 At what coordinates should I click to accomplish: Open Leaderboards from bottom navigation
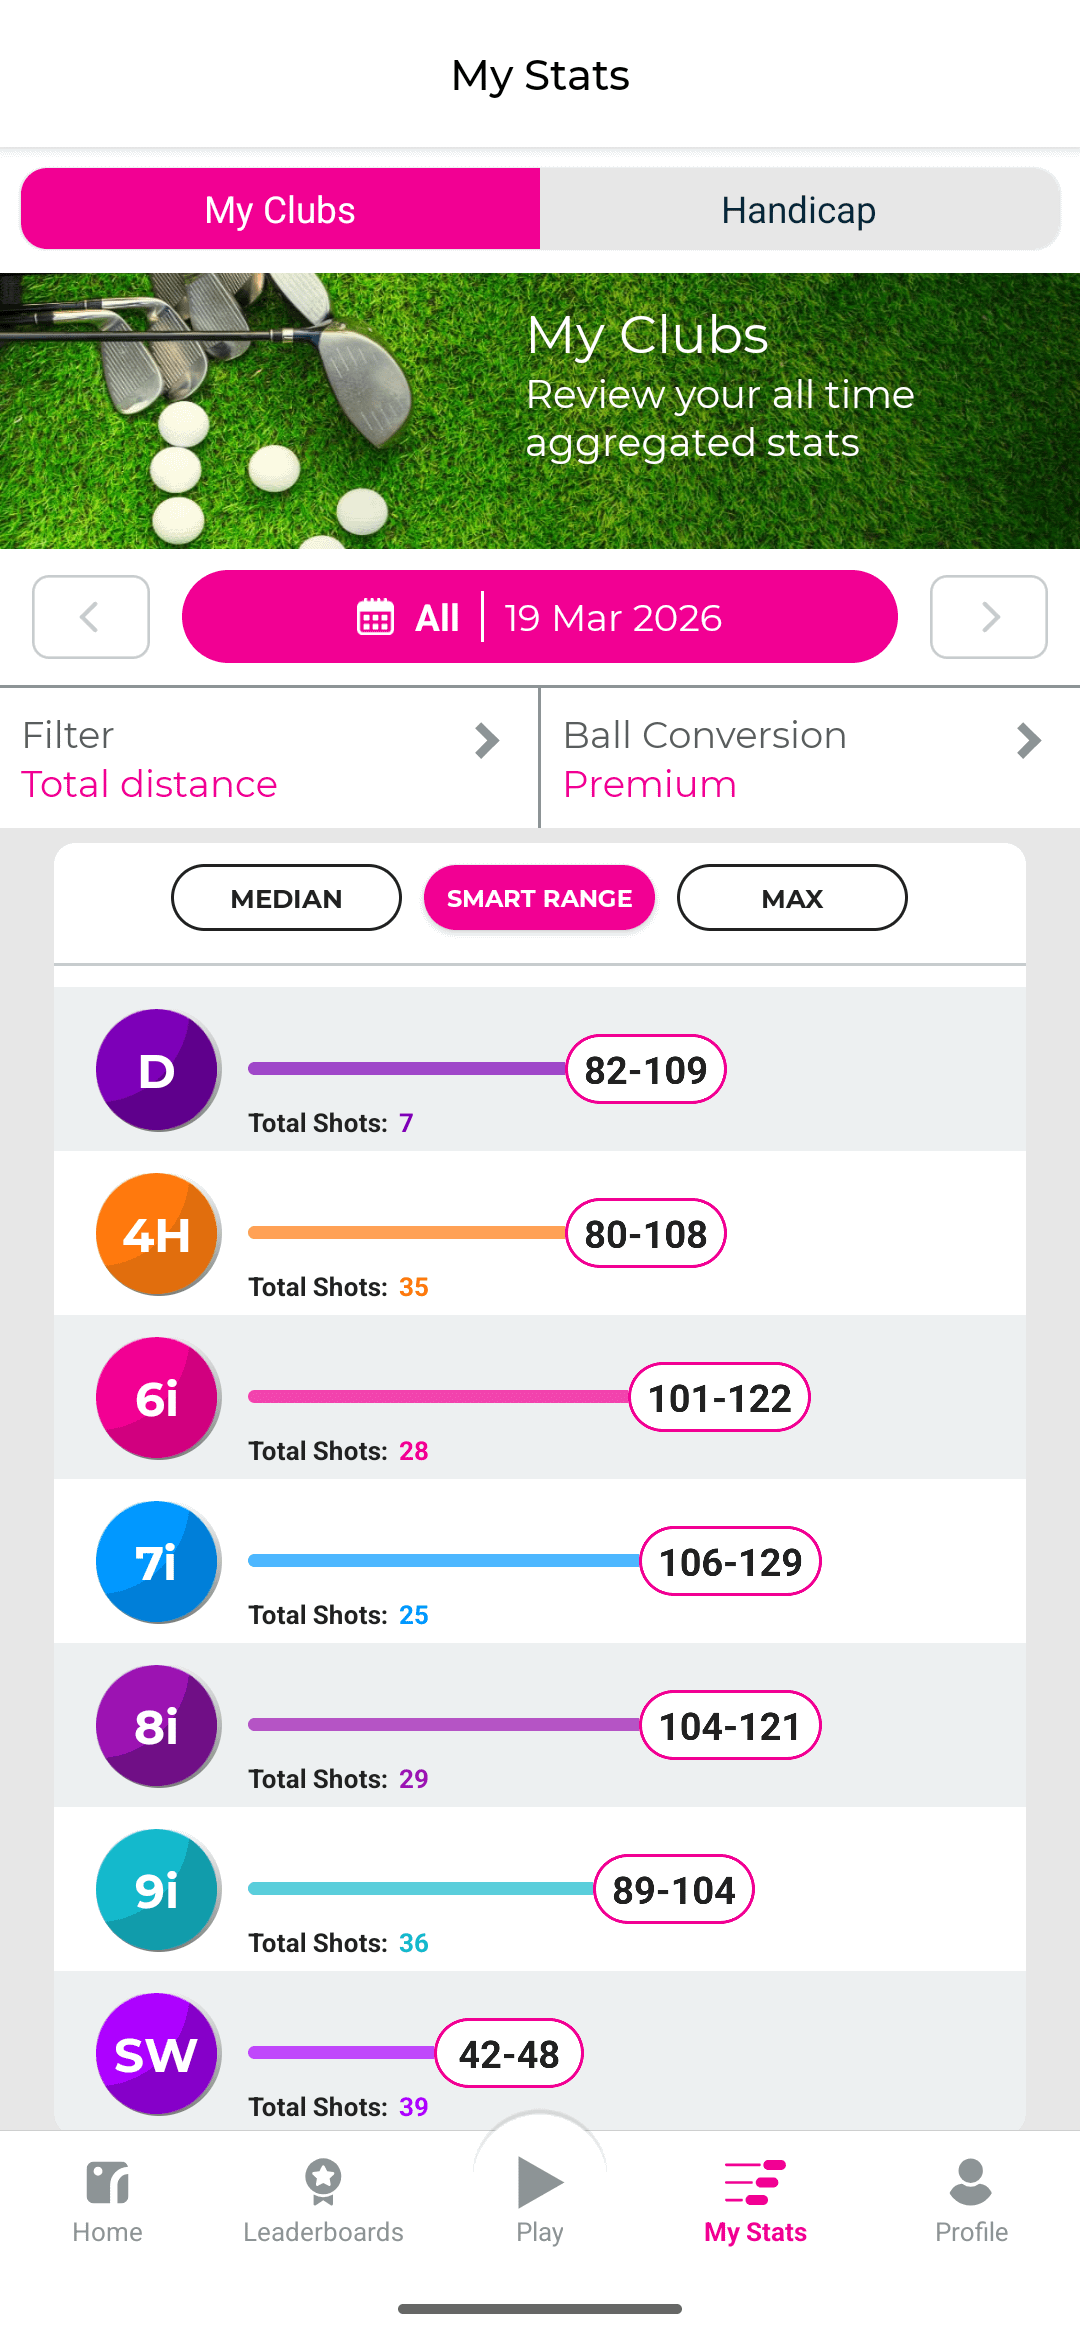click(x=323, y=2200)
